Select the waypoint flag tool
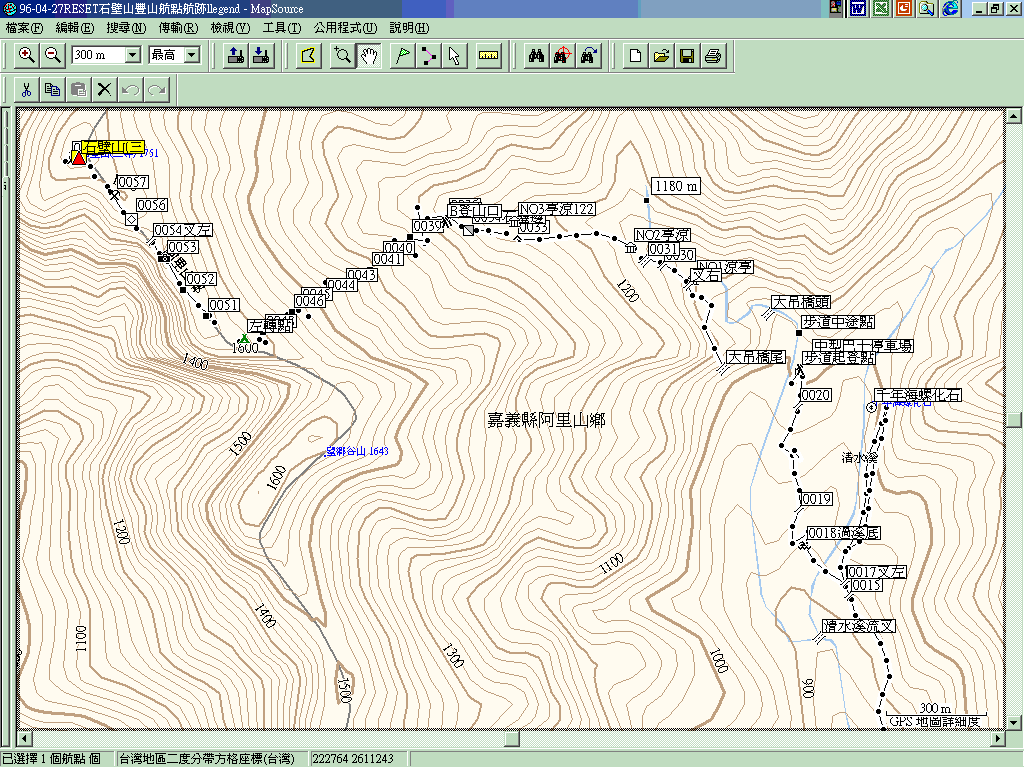 click(x=403, y=56)
